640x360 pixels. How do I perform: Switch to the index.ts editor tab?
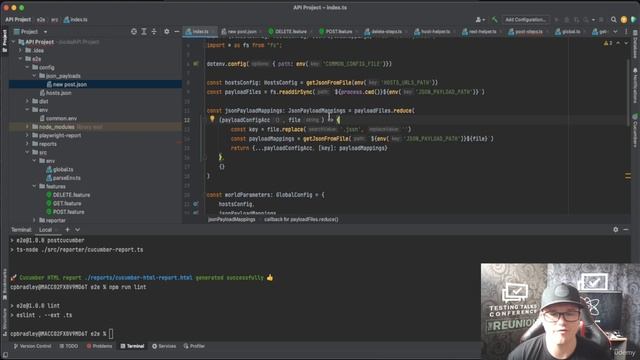pos(200,31)
